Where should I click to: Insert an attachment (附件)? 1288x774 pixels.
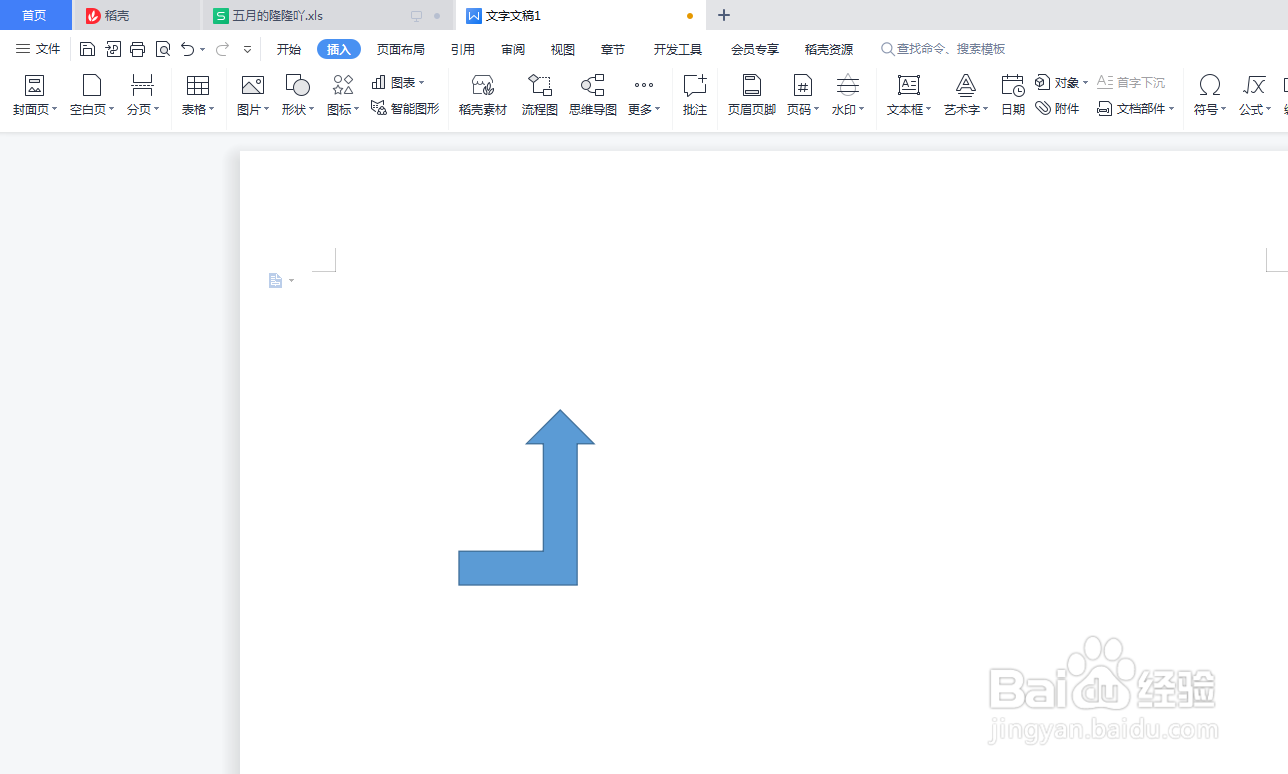(1057, 108)
